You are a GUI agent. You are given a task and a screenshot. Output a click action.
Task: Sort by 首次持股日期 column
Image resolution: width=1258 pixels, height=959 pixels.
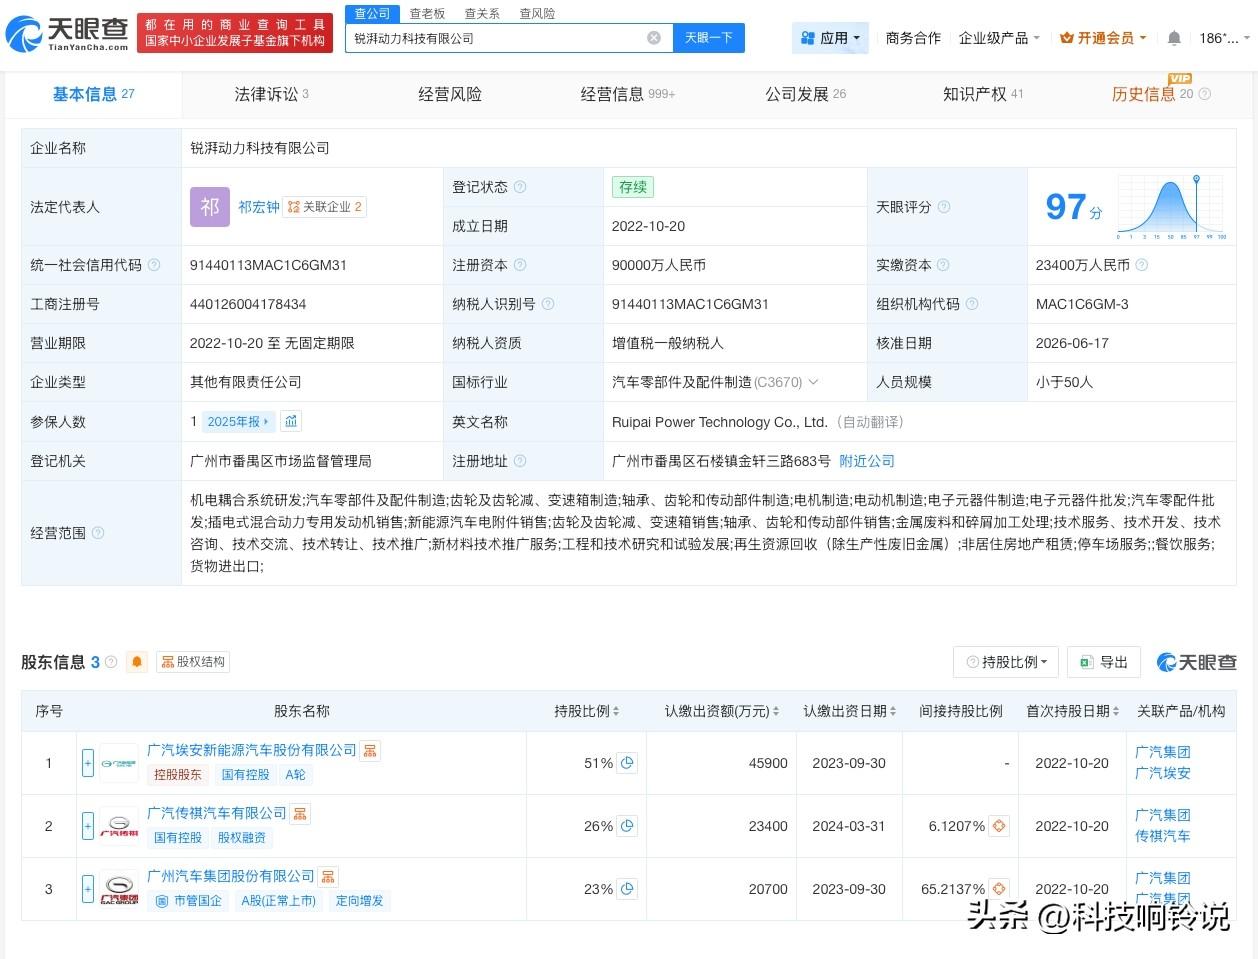(x=1072, y=711)
